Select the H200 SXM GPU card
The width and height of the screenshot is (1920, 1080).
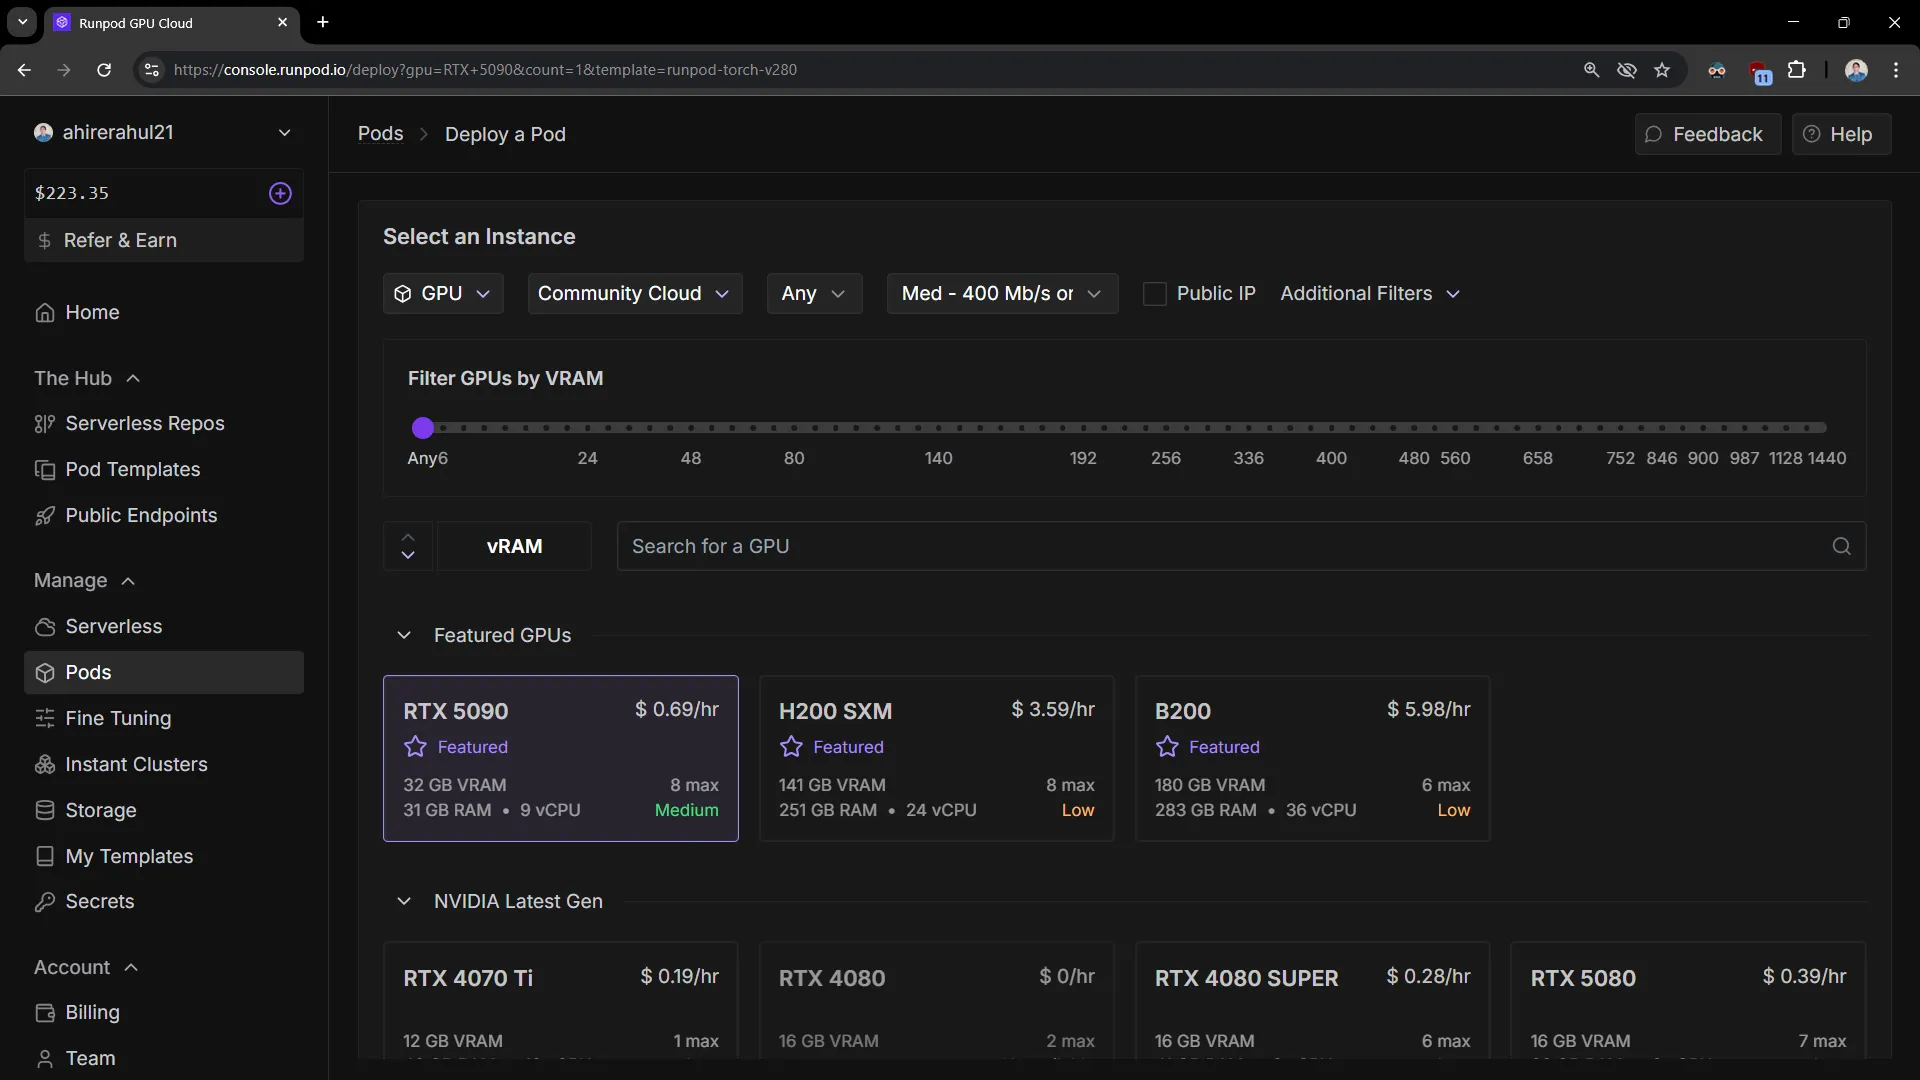pos(936,758)
